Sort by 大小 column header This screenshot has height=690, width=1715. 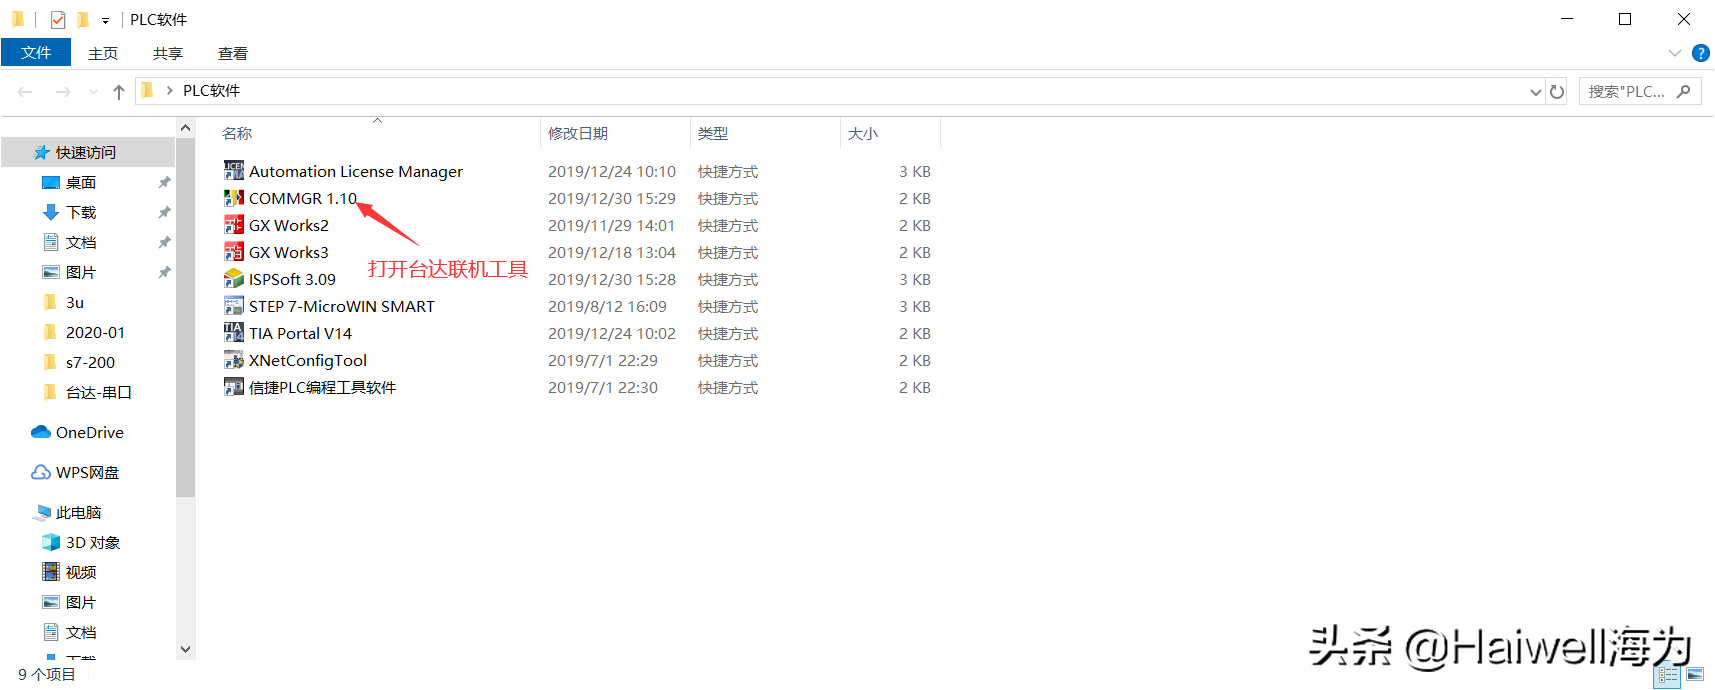[x=863, y=133]
